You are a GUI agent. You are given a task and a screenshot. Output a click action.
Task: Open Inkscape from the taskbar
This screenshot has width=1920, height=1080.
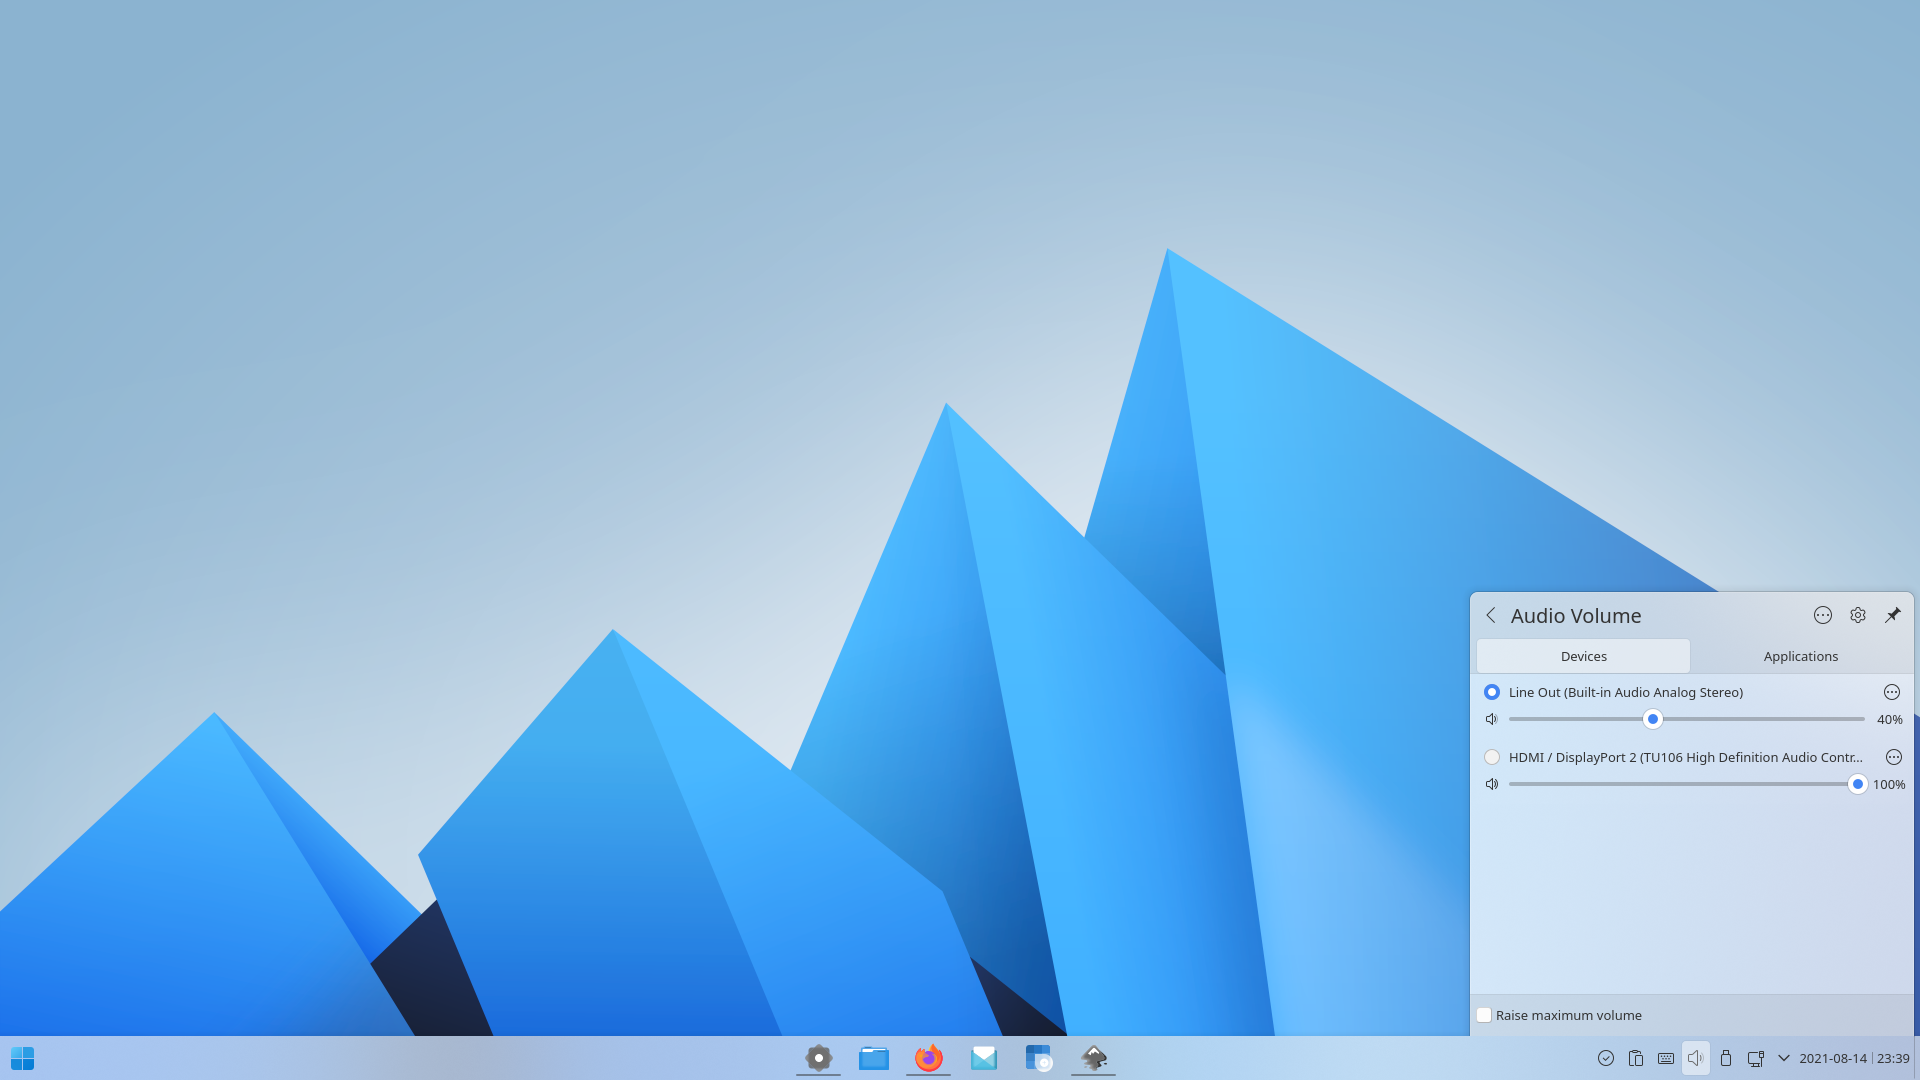1094,1058
